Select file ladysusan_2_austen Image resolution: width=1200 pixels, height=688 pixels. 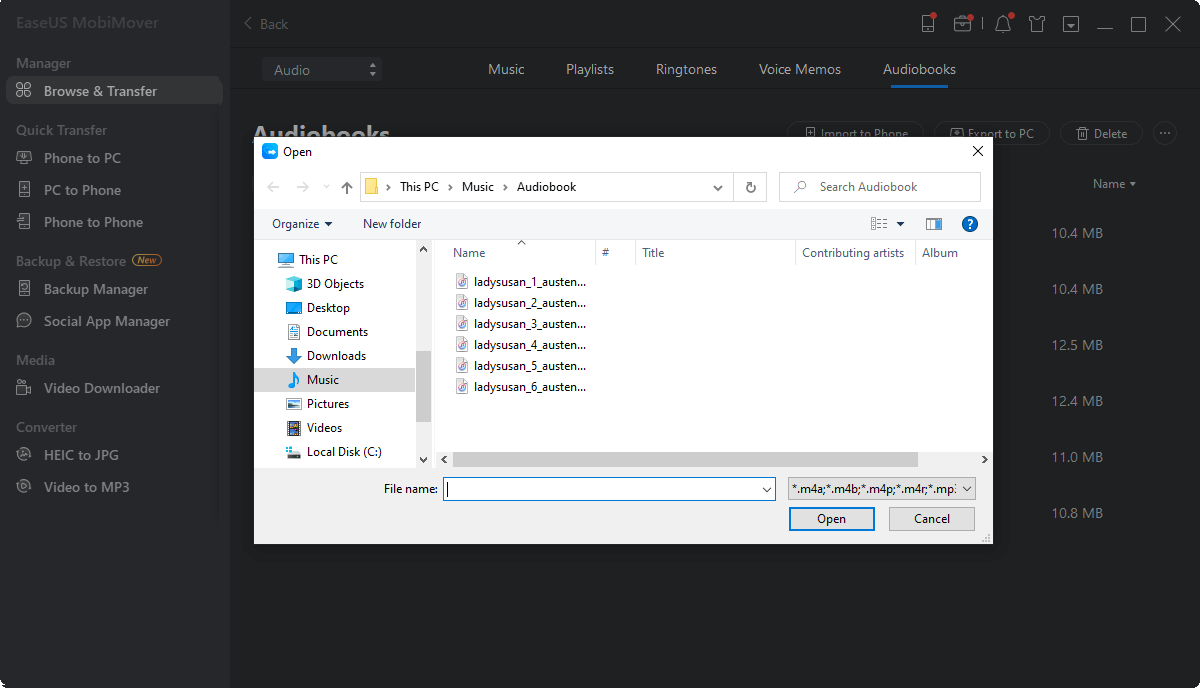pyautogui.click(x=521, y=303)
